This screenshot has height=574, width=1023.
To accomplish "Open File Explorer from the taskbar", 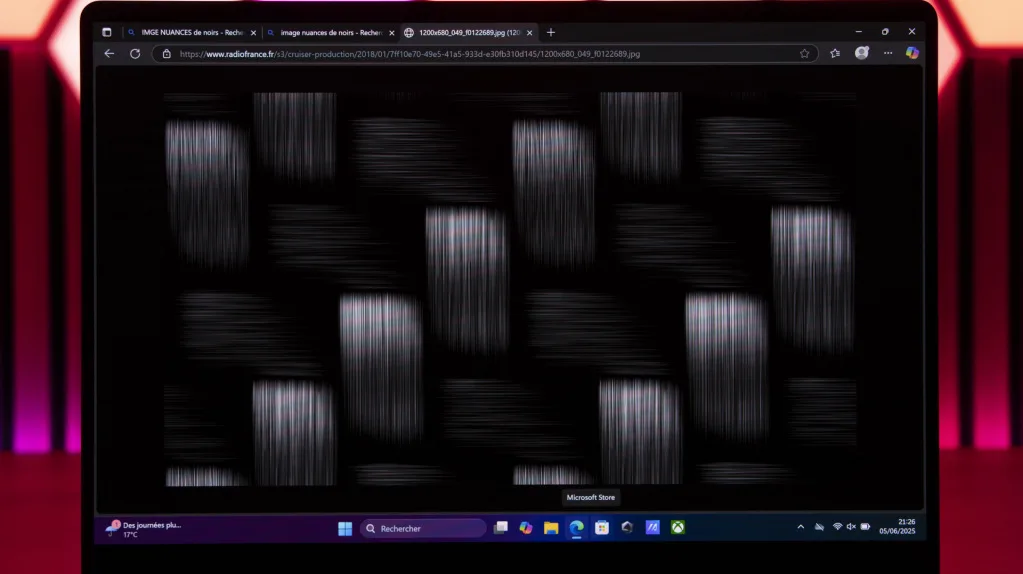I will [x=551, y=528].
